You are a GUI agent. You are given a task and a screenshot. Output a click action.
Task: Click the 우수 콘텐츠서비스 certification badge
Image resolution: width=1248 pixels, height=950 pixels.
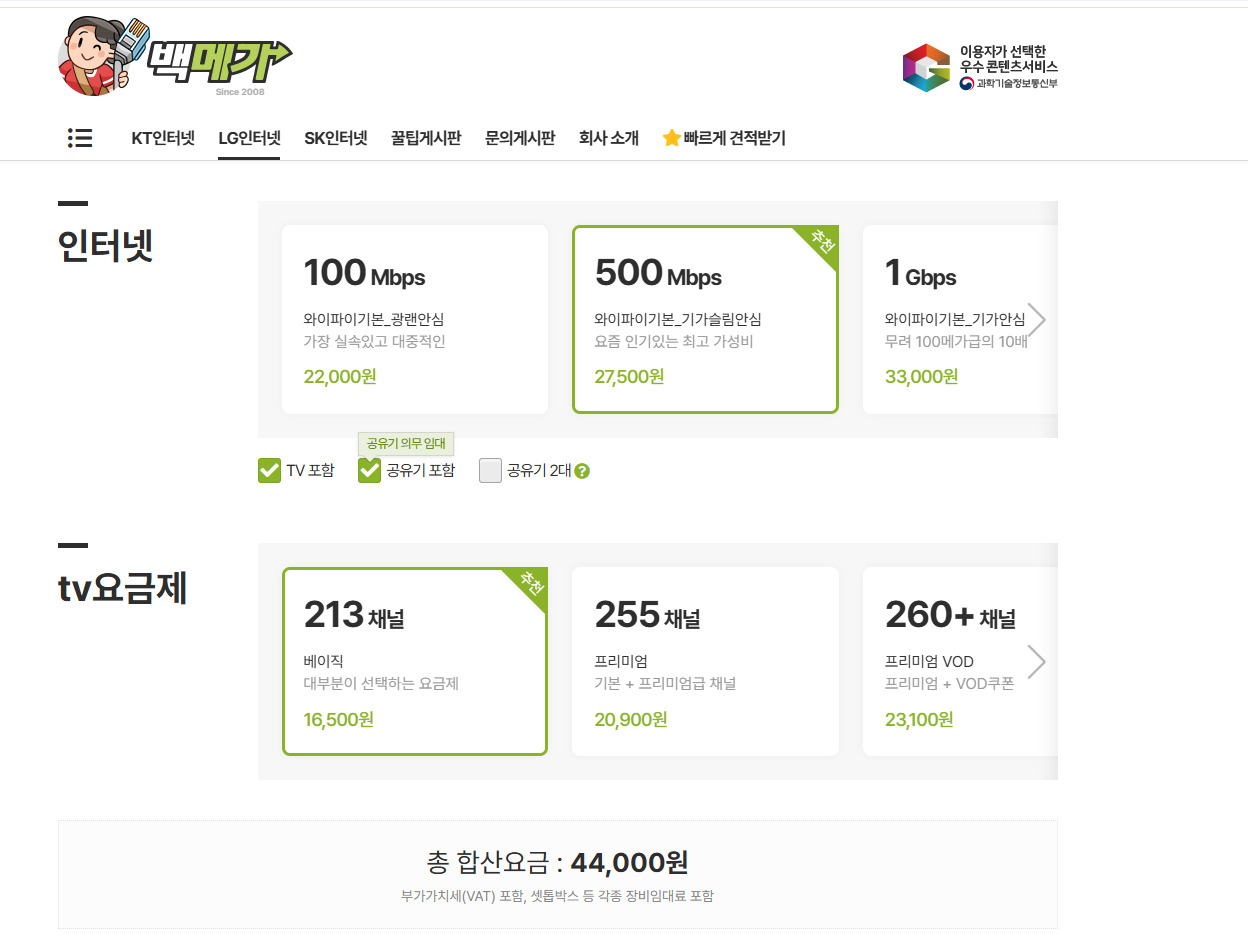pos(979,68)
